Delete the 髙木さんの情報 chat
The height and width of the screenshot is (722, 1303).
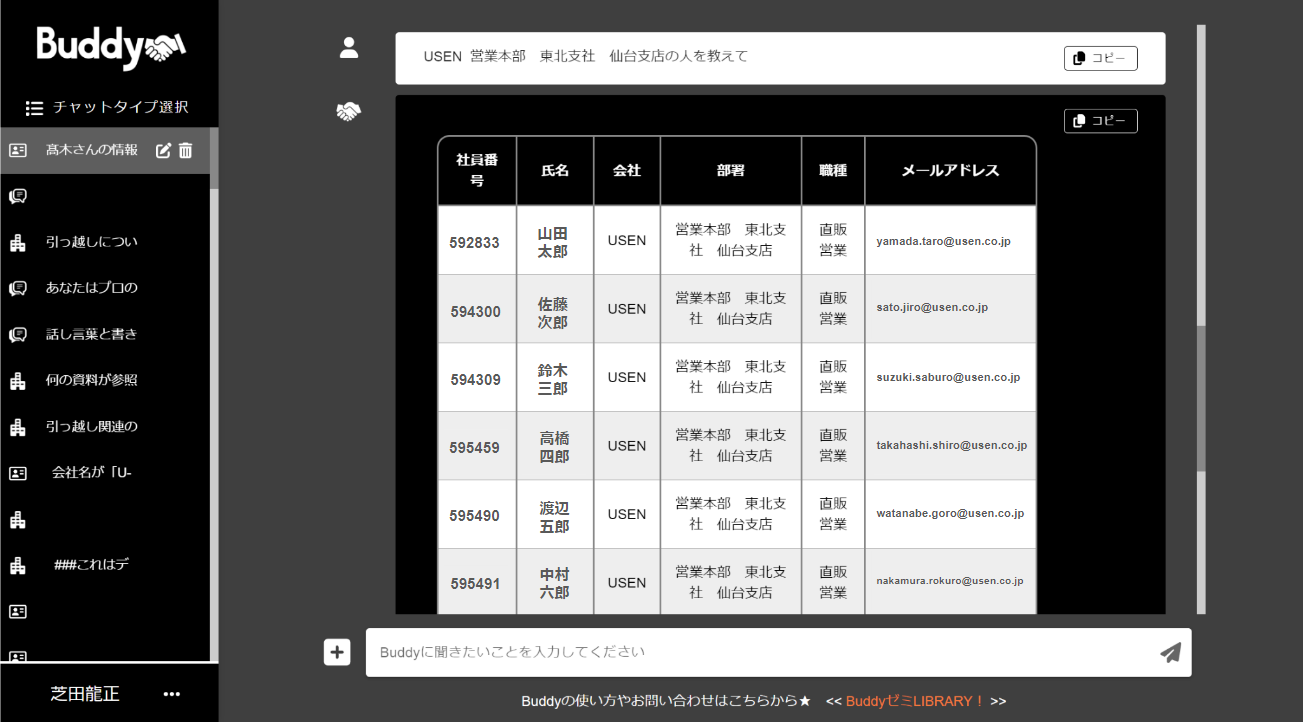[185, 150]
